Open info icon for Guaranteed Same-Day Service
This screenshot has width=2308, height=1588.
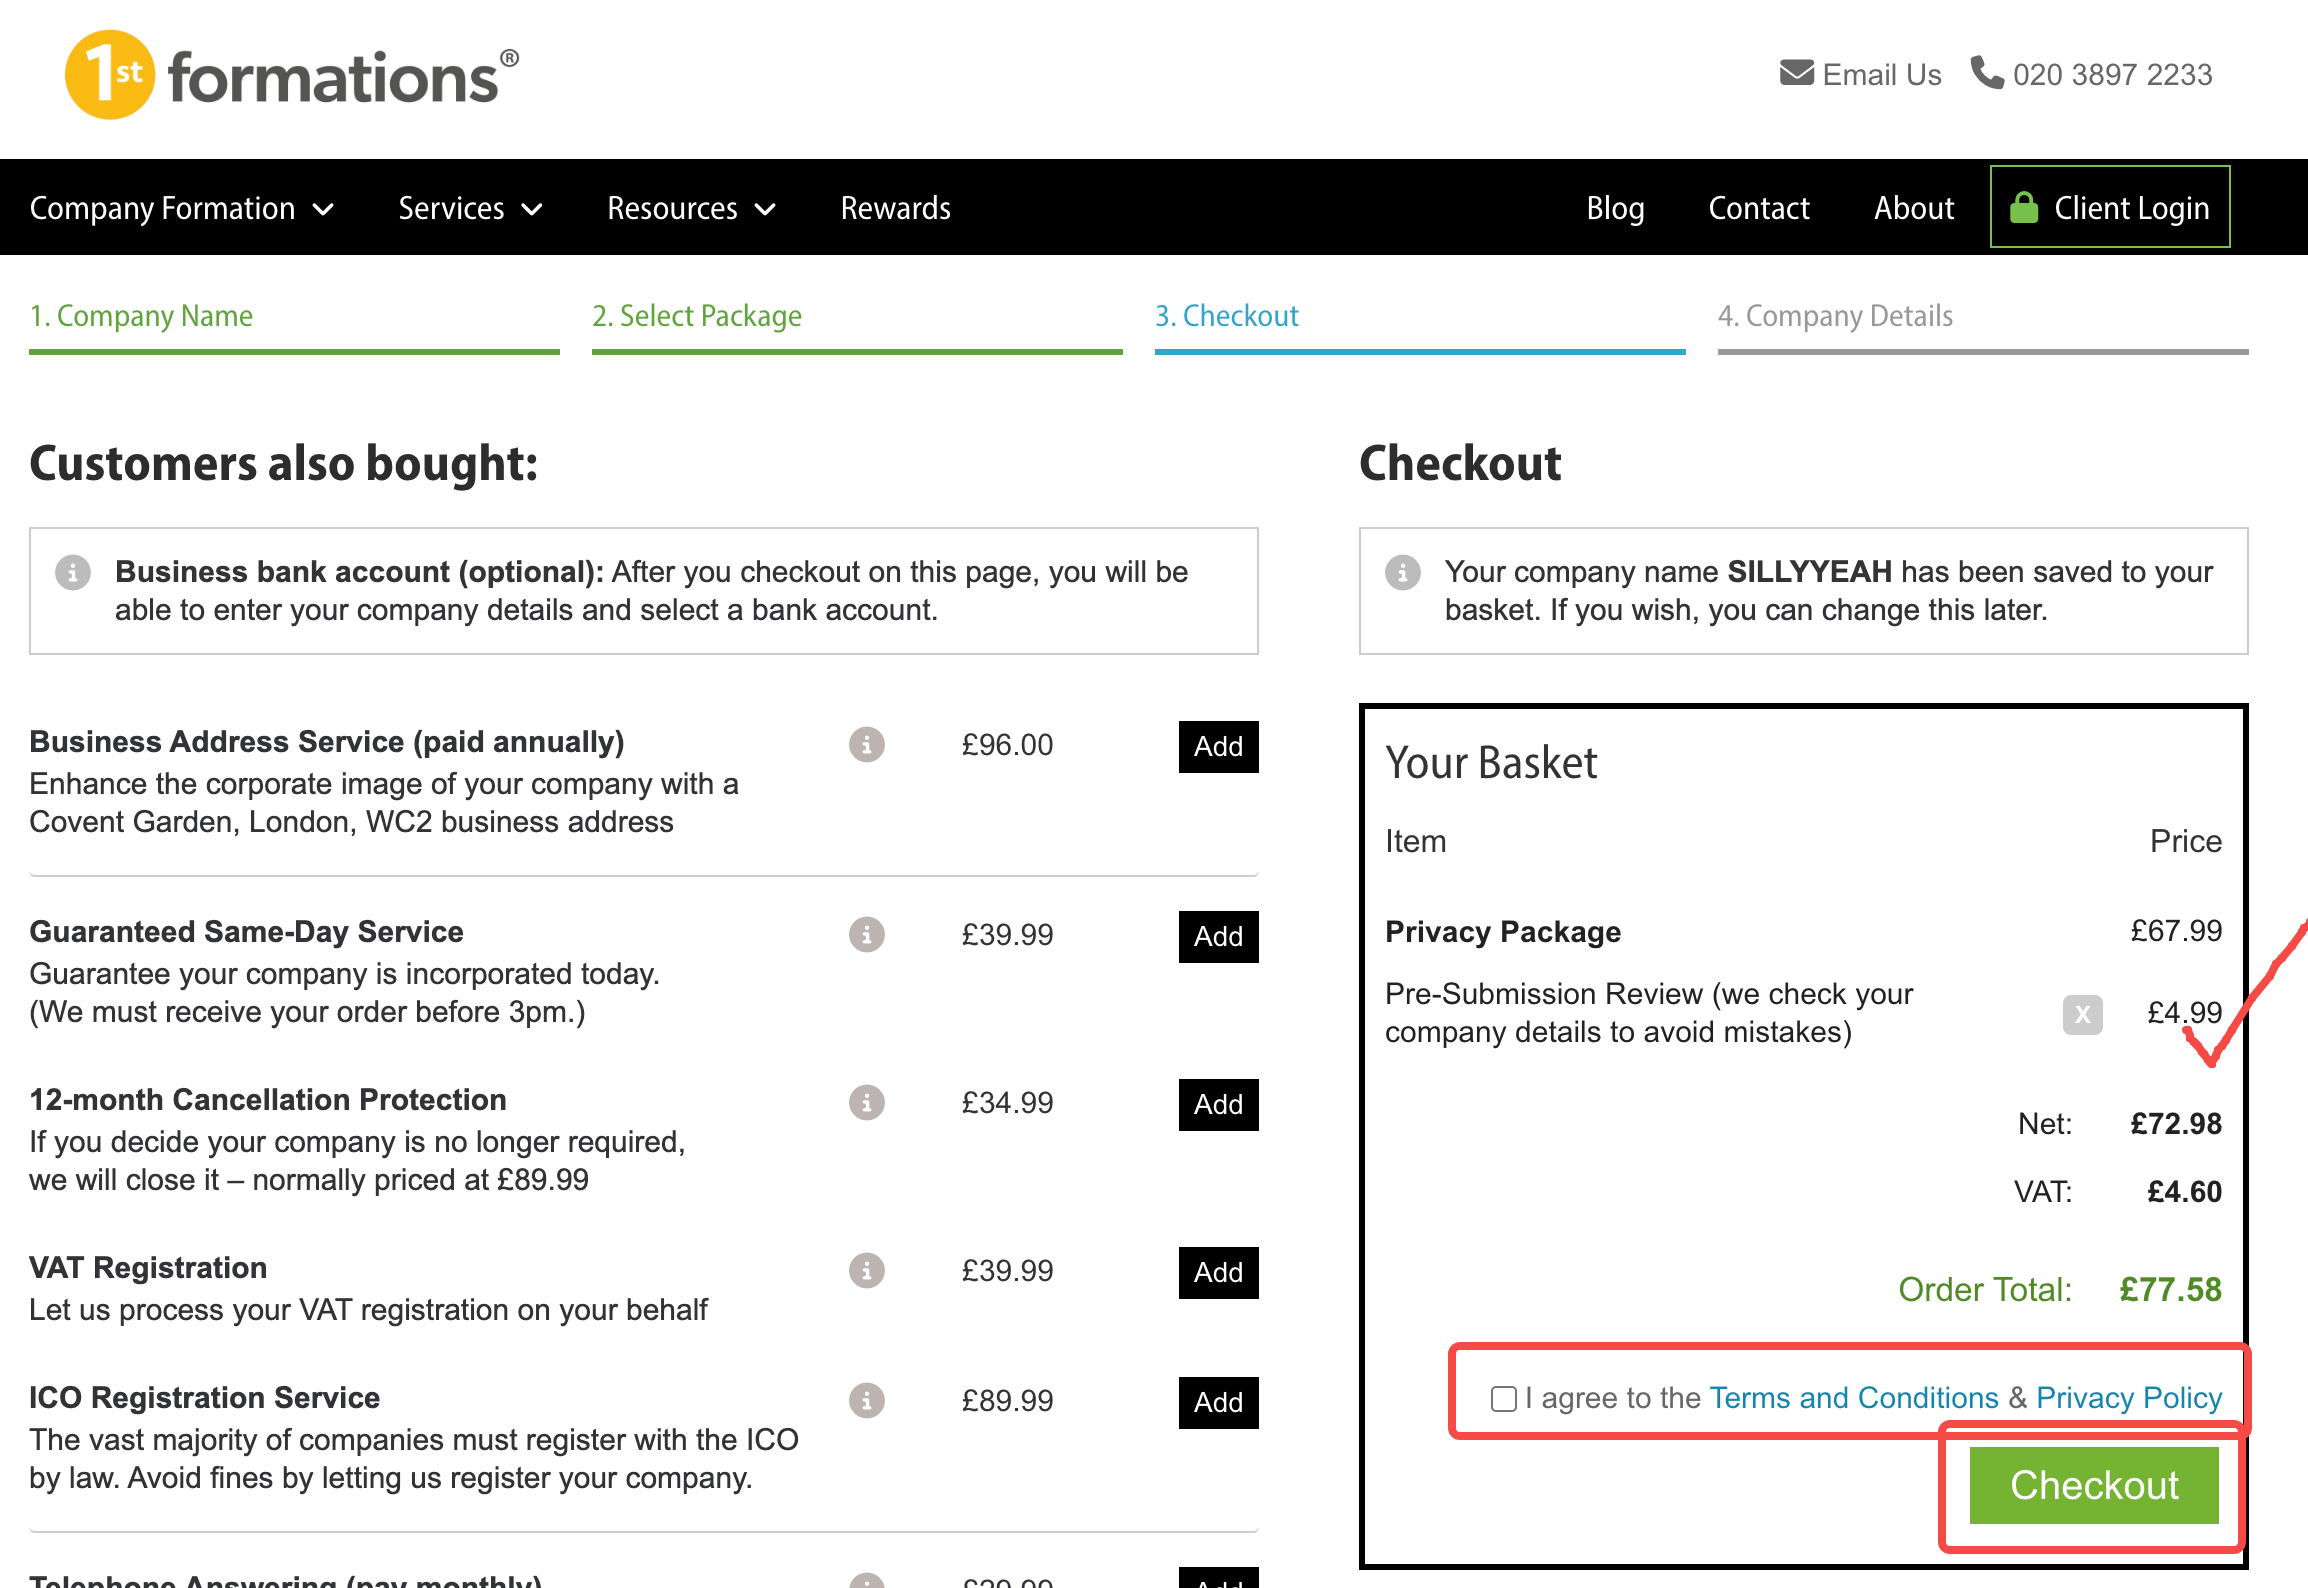tap(867, 934)
